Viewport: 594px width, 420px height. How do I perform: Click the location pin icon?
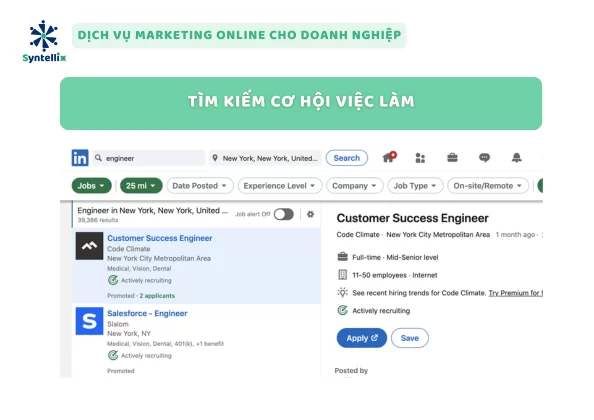[x=215, y=158]
